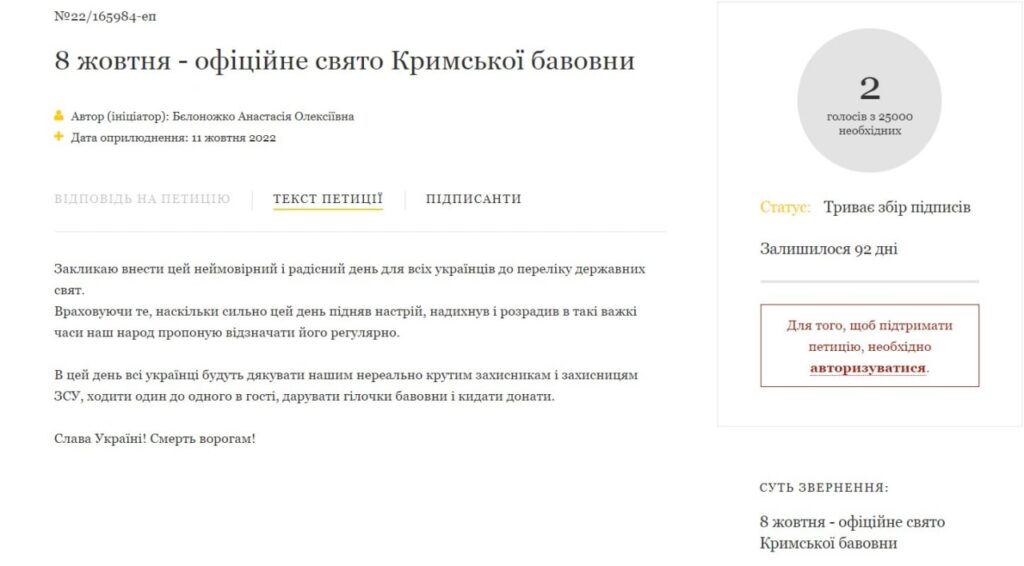
Task: Click the vote counter circle showing 2
Action: (x=869, y=101)
